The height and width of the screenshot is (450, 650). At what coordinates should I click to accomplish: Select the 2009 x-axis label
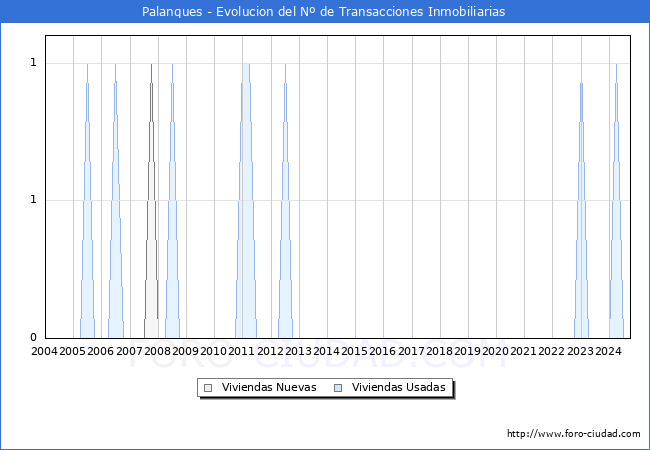pos(185,351)
